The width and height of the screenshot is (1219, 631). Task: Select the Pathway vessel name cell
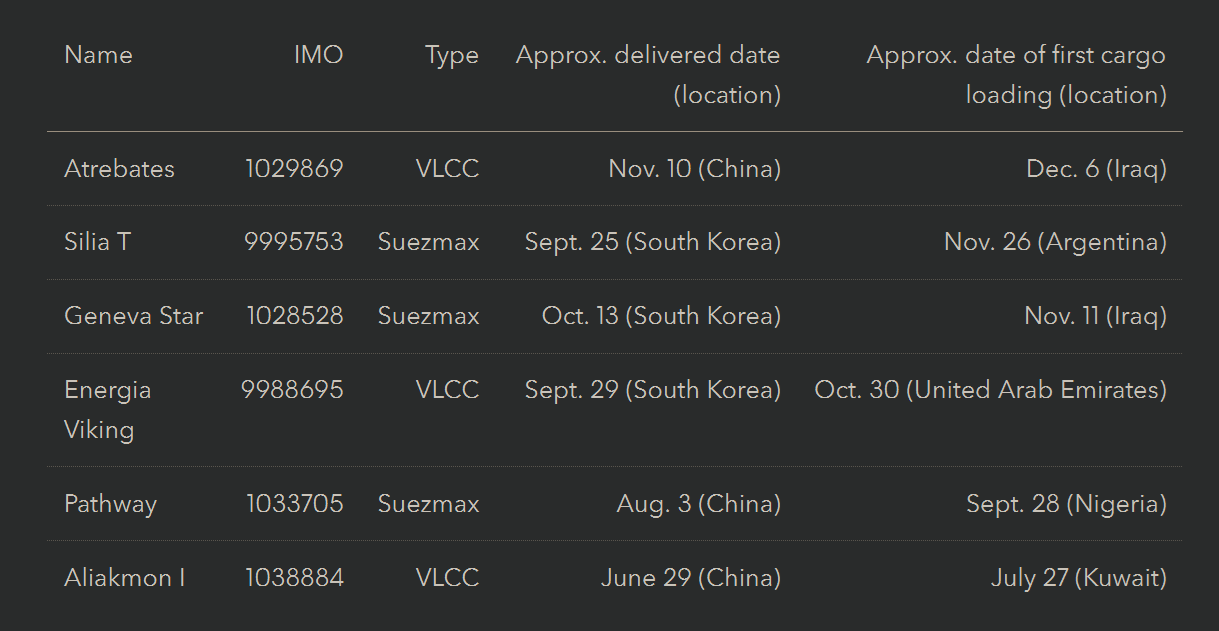[x=110, y=504]
